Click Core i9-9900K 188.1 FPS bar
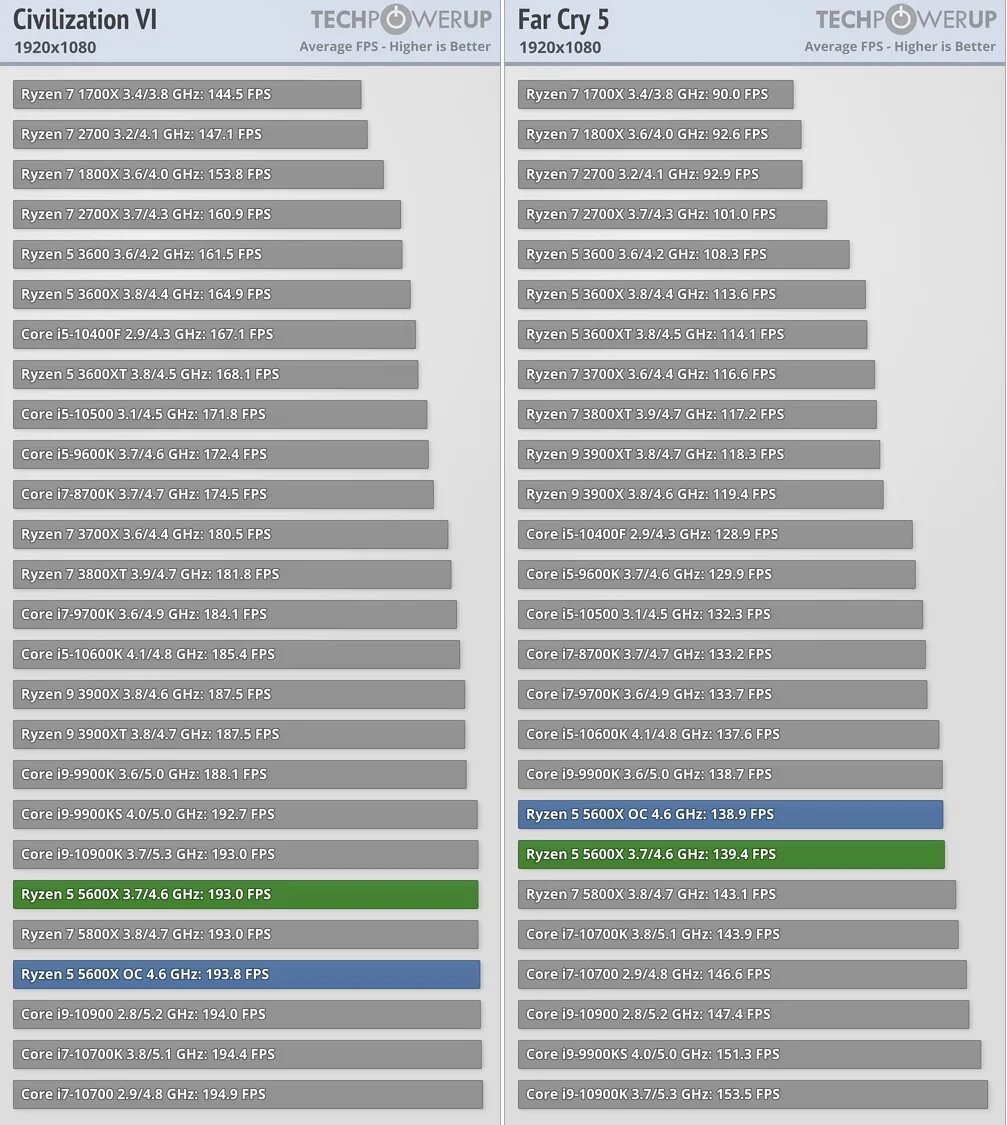Viewport: 1007px width, 1125px height. [x=240, y=774]
